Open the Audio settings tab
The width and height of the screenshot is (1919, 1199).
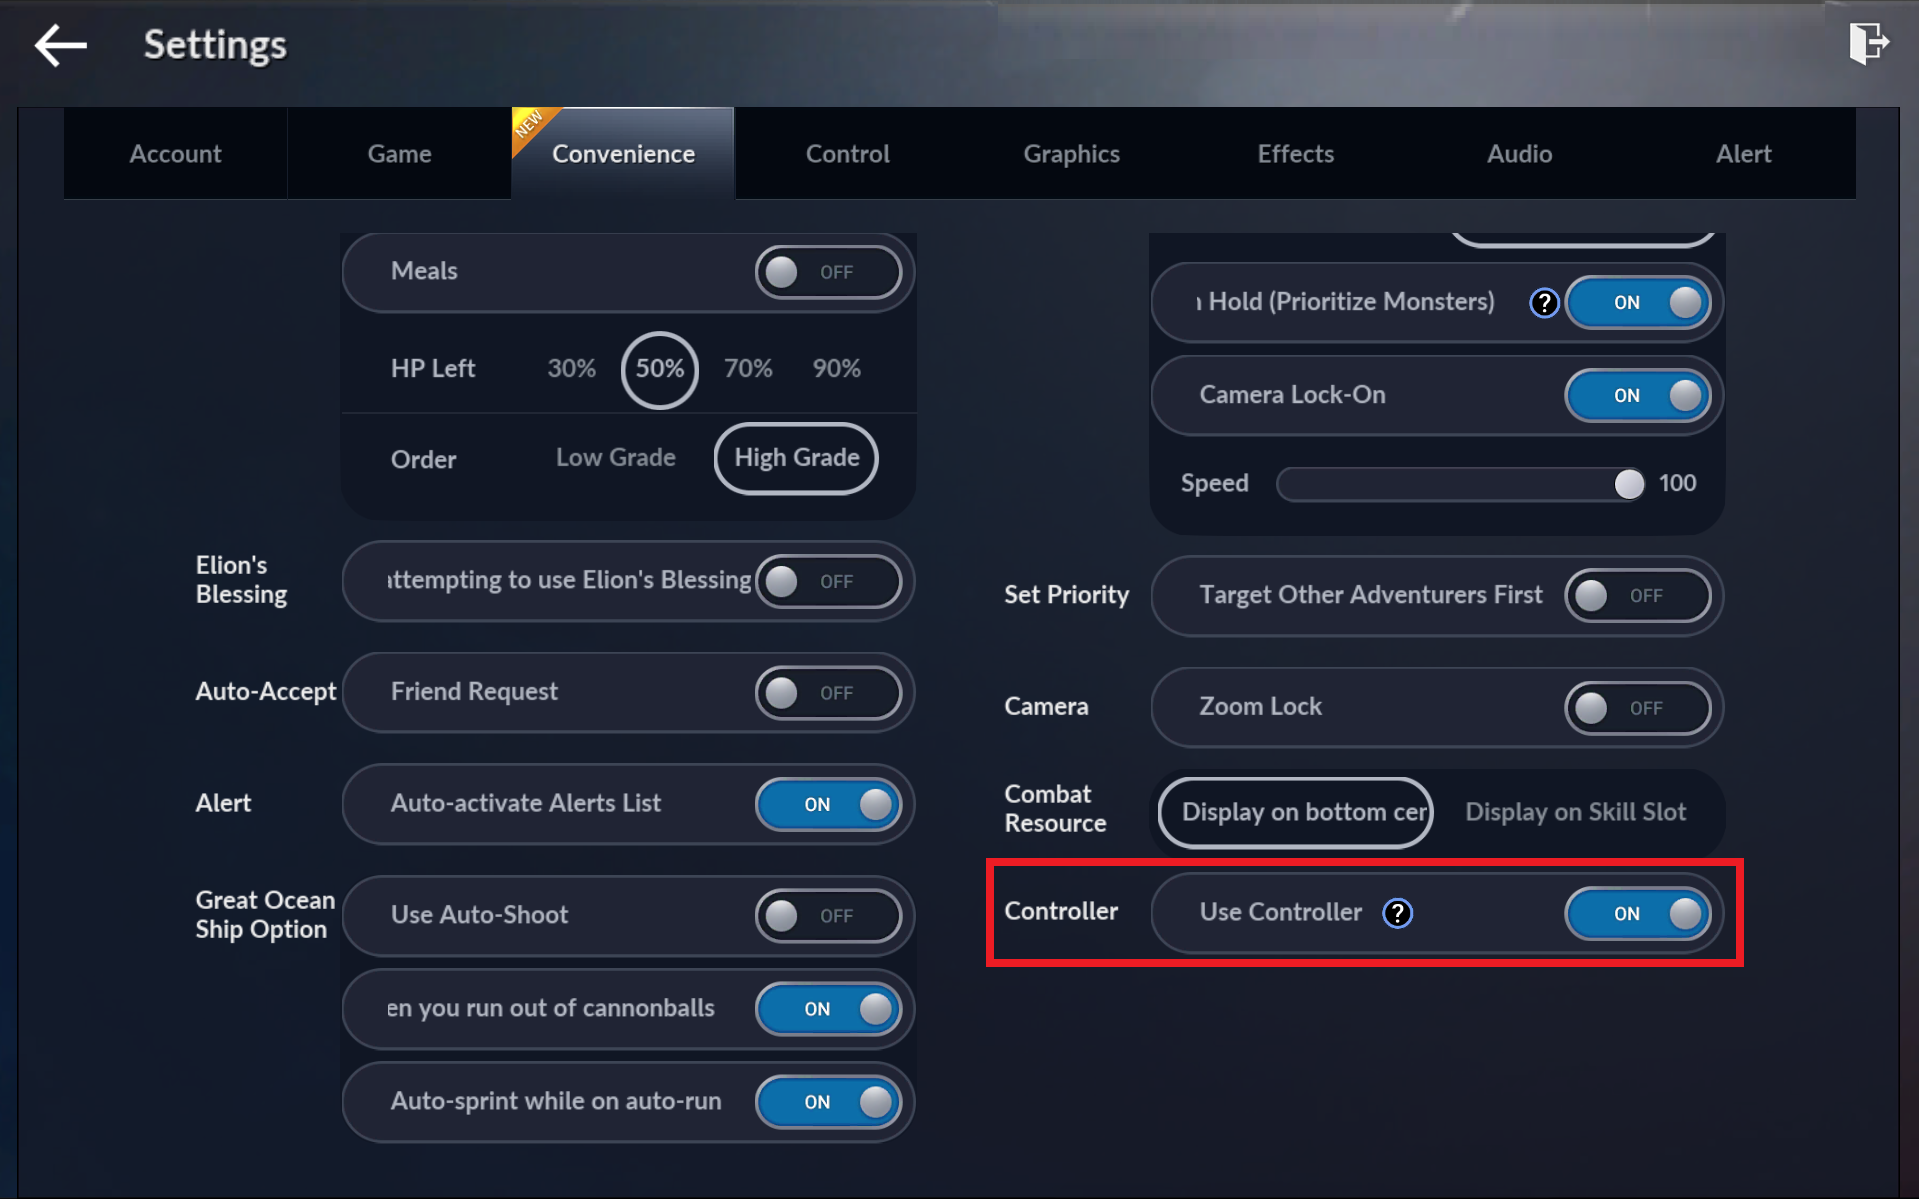point(1519,154)
